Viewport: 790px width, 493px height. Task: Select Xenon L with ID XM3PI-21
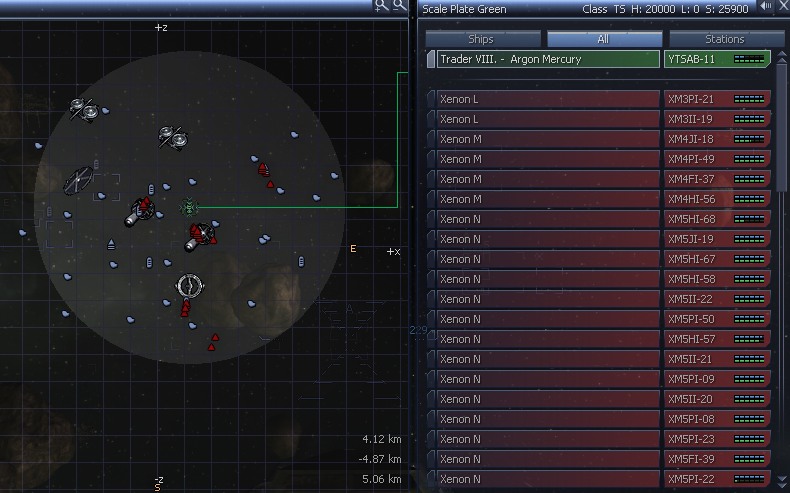point(548,99)
